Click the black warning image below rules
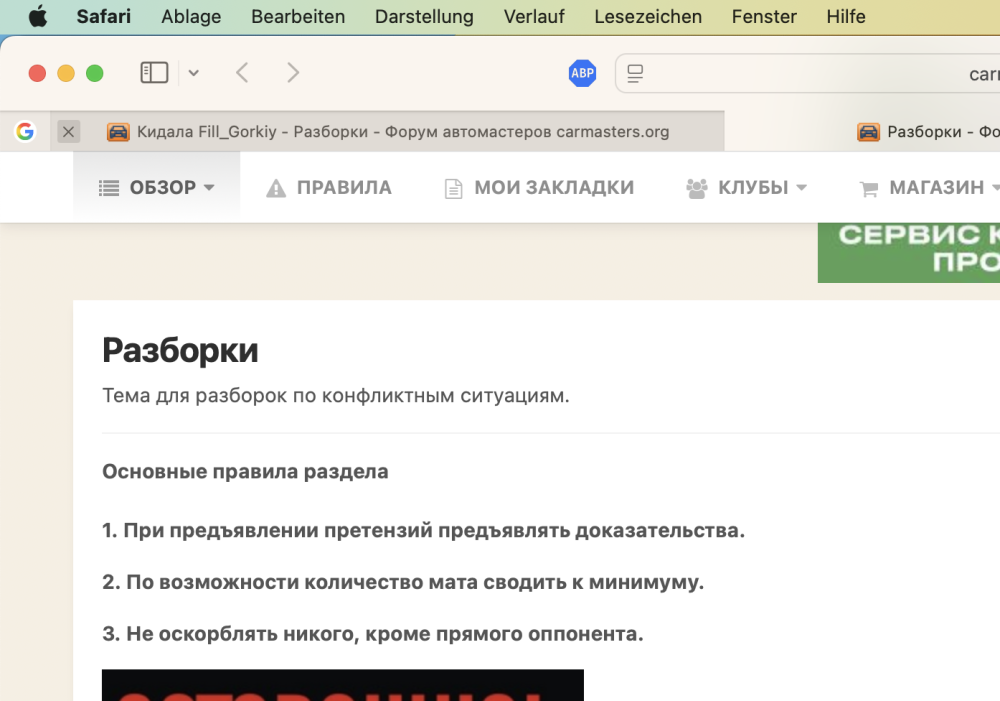 click(x=342, y=685)
